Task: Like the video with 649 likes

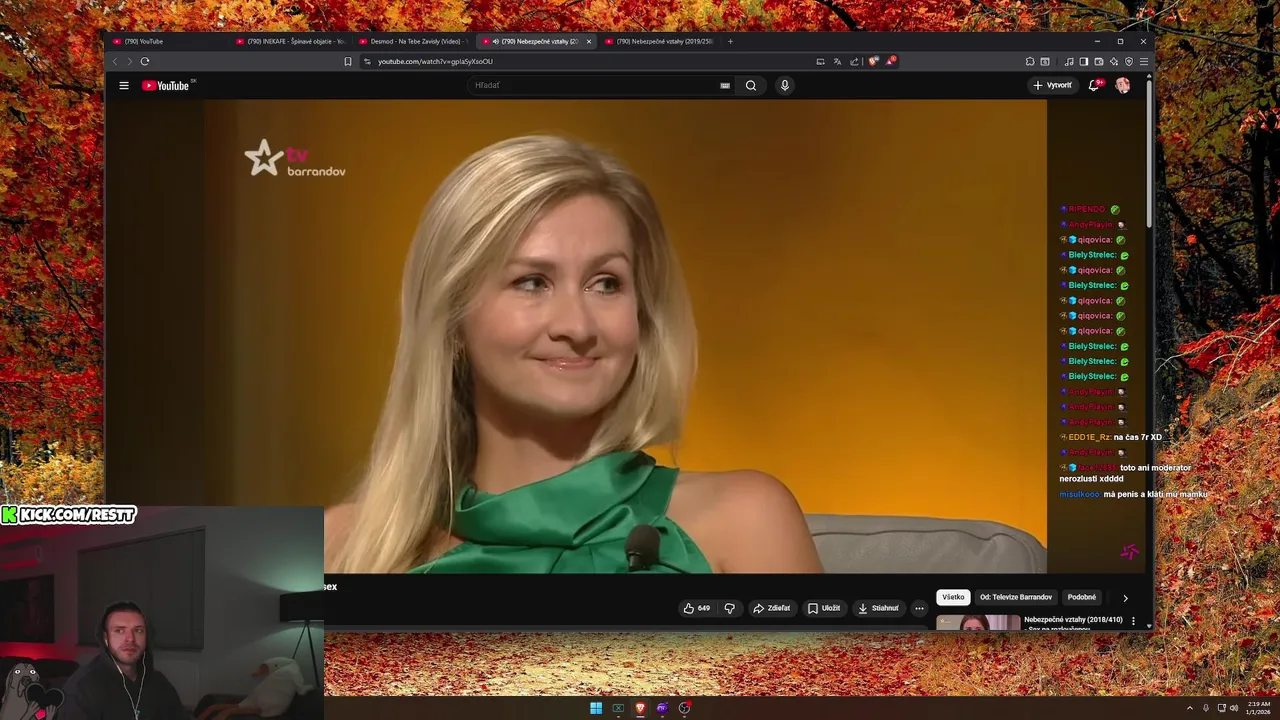Action: tap(697, 608)
